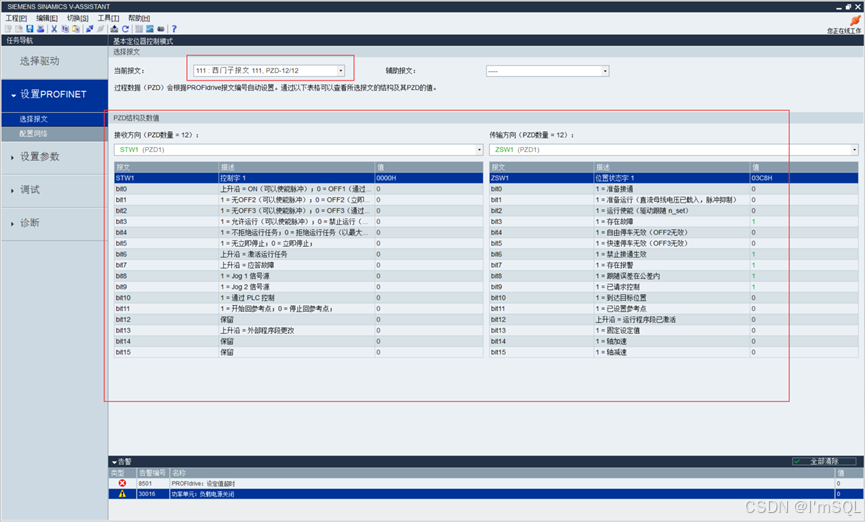Select ZSW1 bit0 row 1 = 准备接通

tap(674, 189)
